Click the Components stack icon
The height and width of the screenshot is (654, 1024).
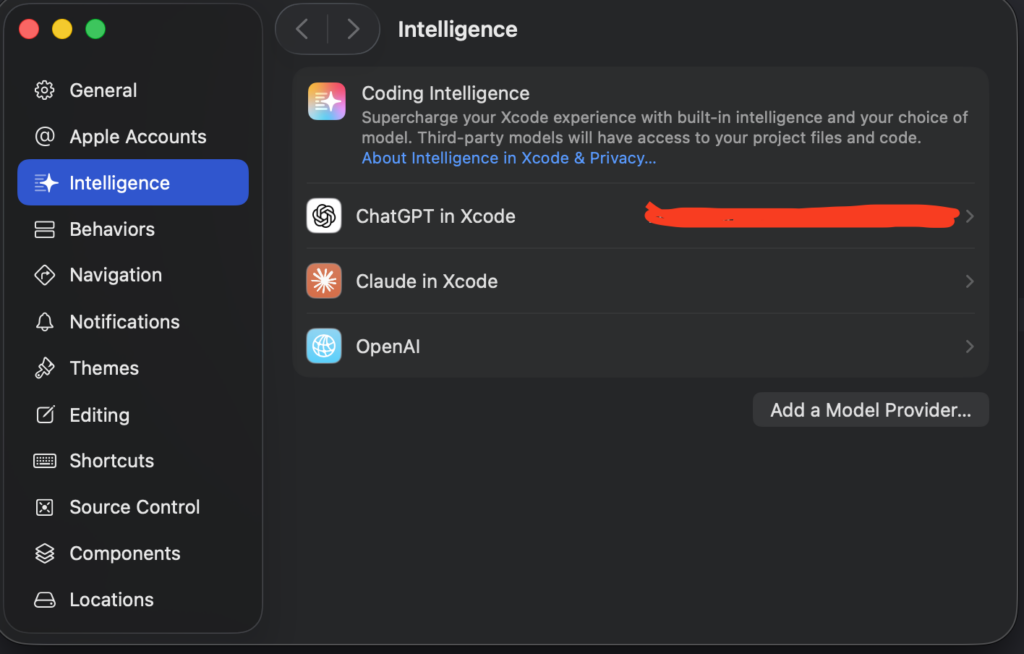coord(45,553)
